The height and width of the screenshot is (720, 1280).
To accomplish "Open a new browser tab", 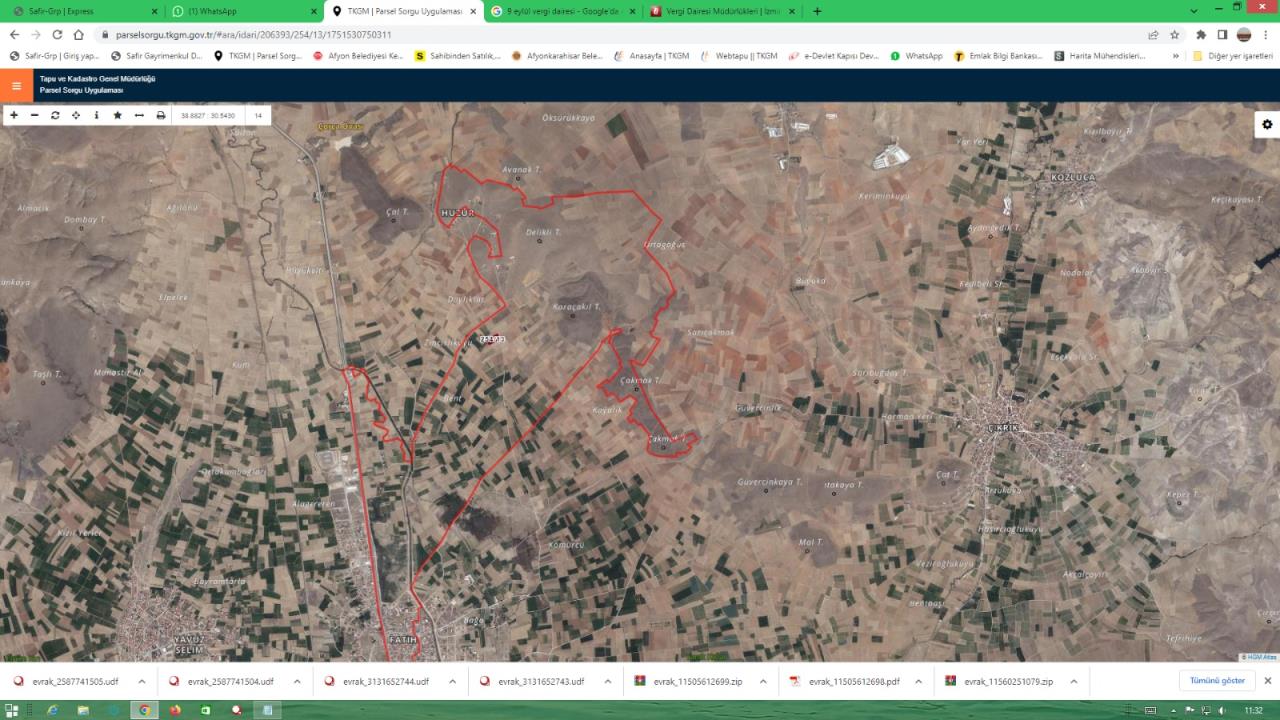I will click(x=817, y=11).
